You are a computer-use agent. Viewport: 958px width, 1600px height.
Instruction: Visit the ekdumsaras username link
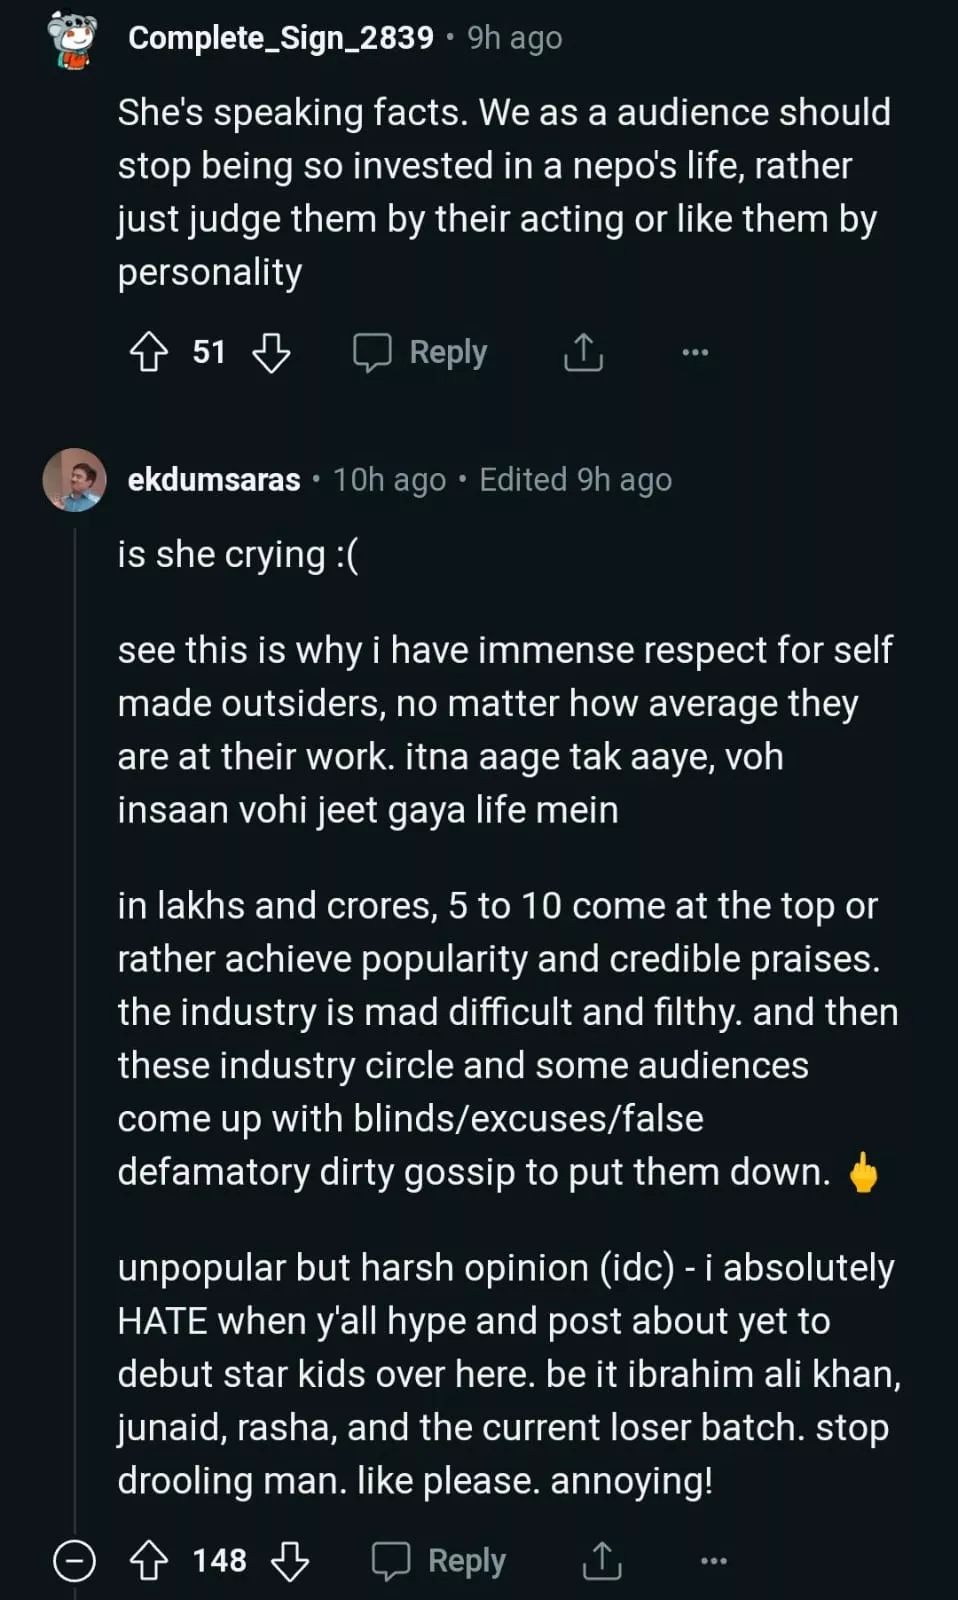214,480
